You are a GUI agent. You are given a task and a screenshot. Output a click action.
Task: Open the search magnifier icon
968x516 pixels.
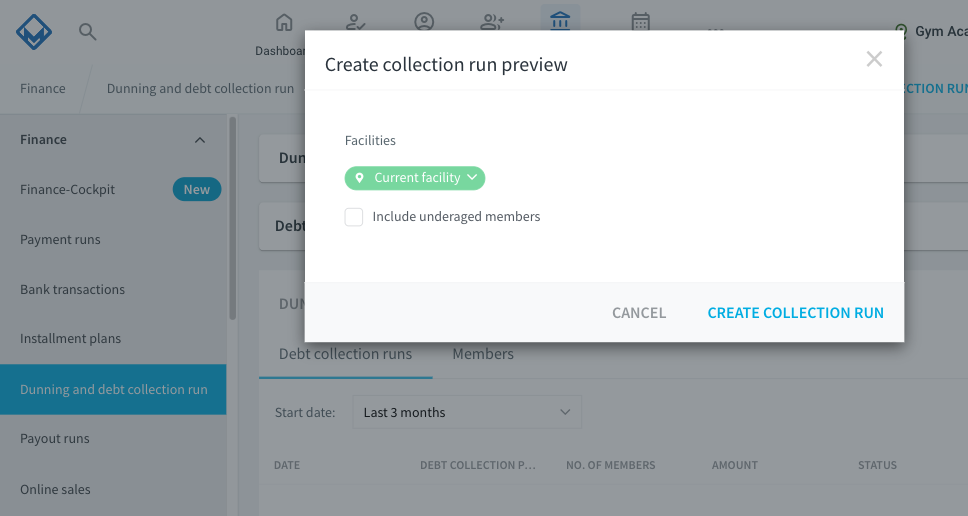88,31
